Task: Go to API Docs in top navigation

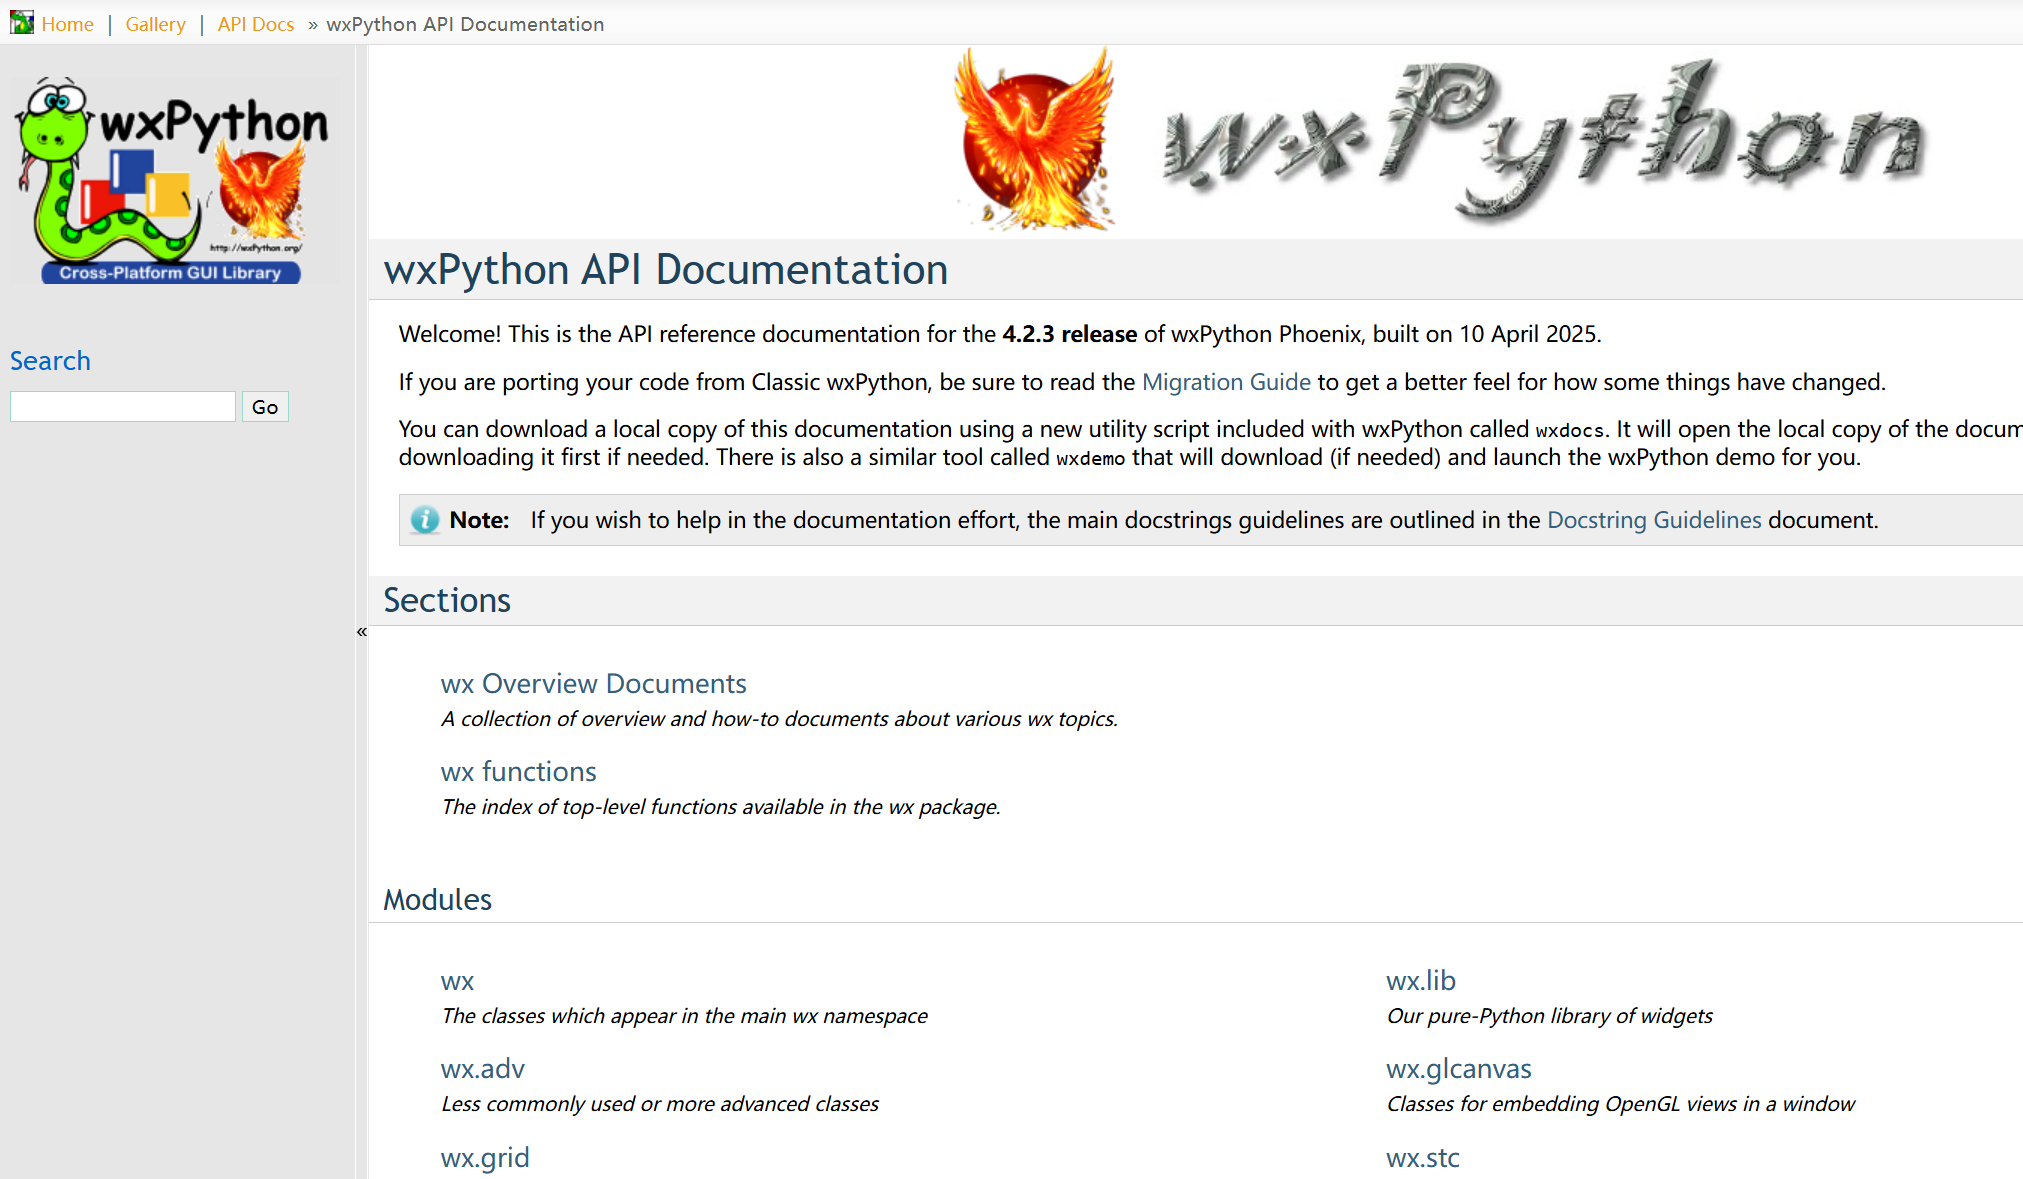Action: [256, 24]
